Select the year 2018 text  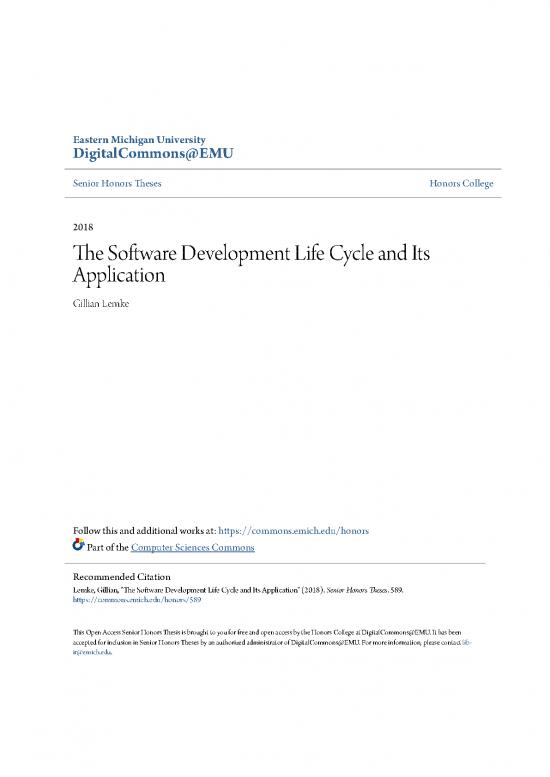click(x=83, y=227)
